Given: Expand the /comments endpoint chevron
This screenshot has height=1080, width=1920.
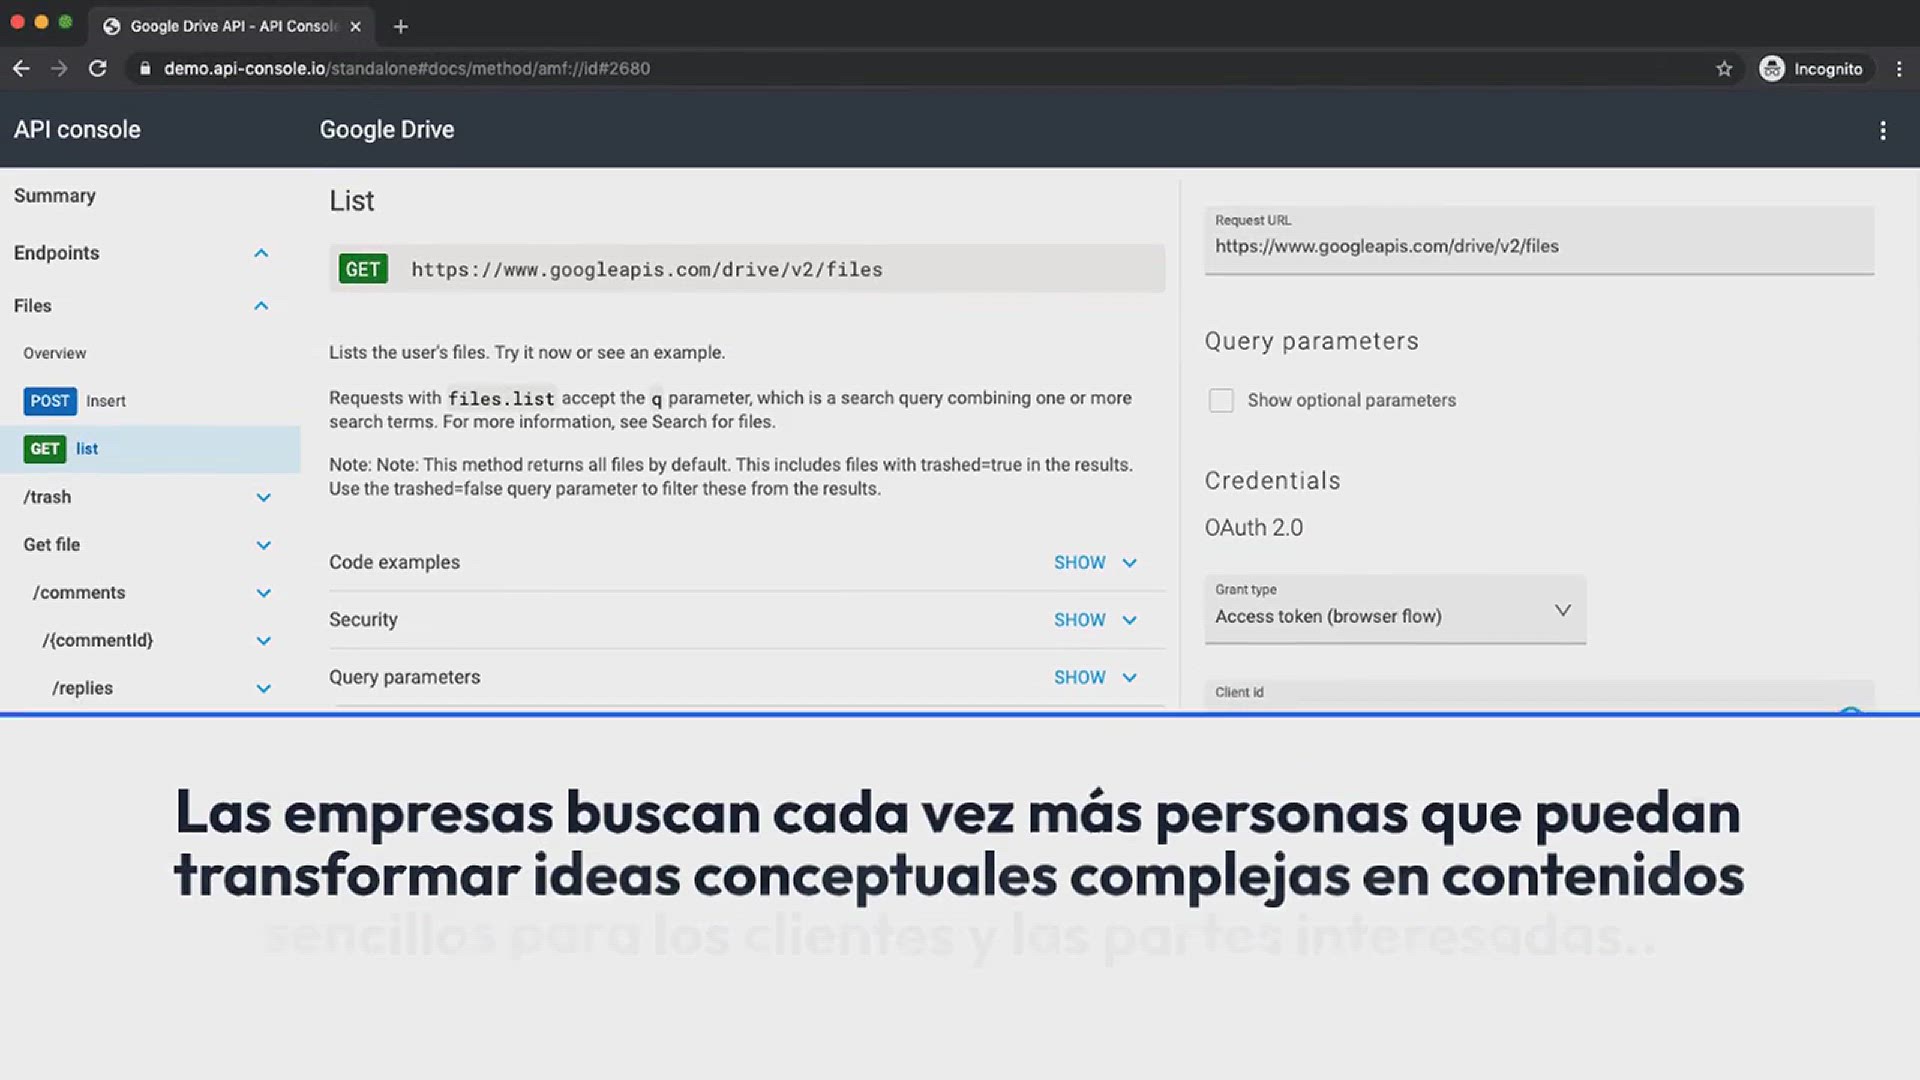Looking at the screenshot, I should pyautogui.click(x=263, y=593).
